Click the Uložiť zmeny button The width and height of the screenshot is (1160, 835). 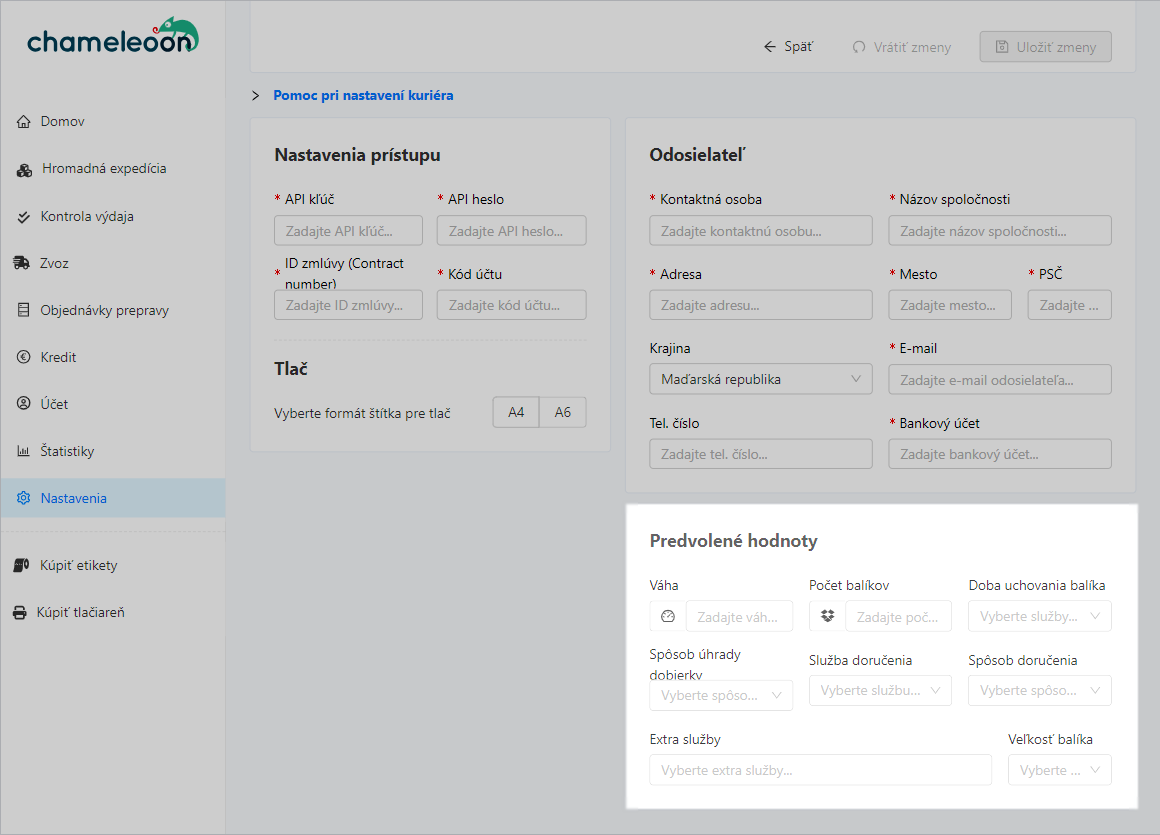pyautogui.click(x=1045, y=47)
